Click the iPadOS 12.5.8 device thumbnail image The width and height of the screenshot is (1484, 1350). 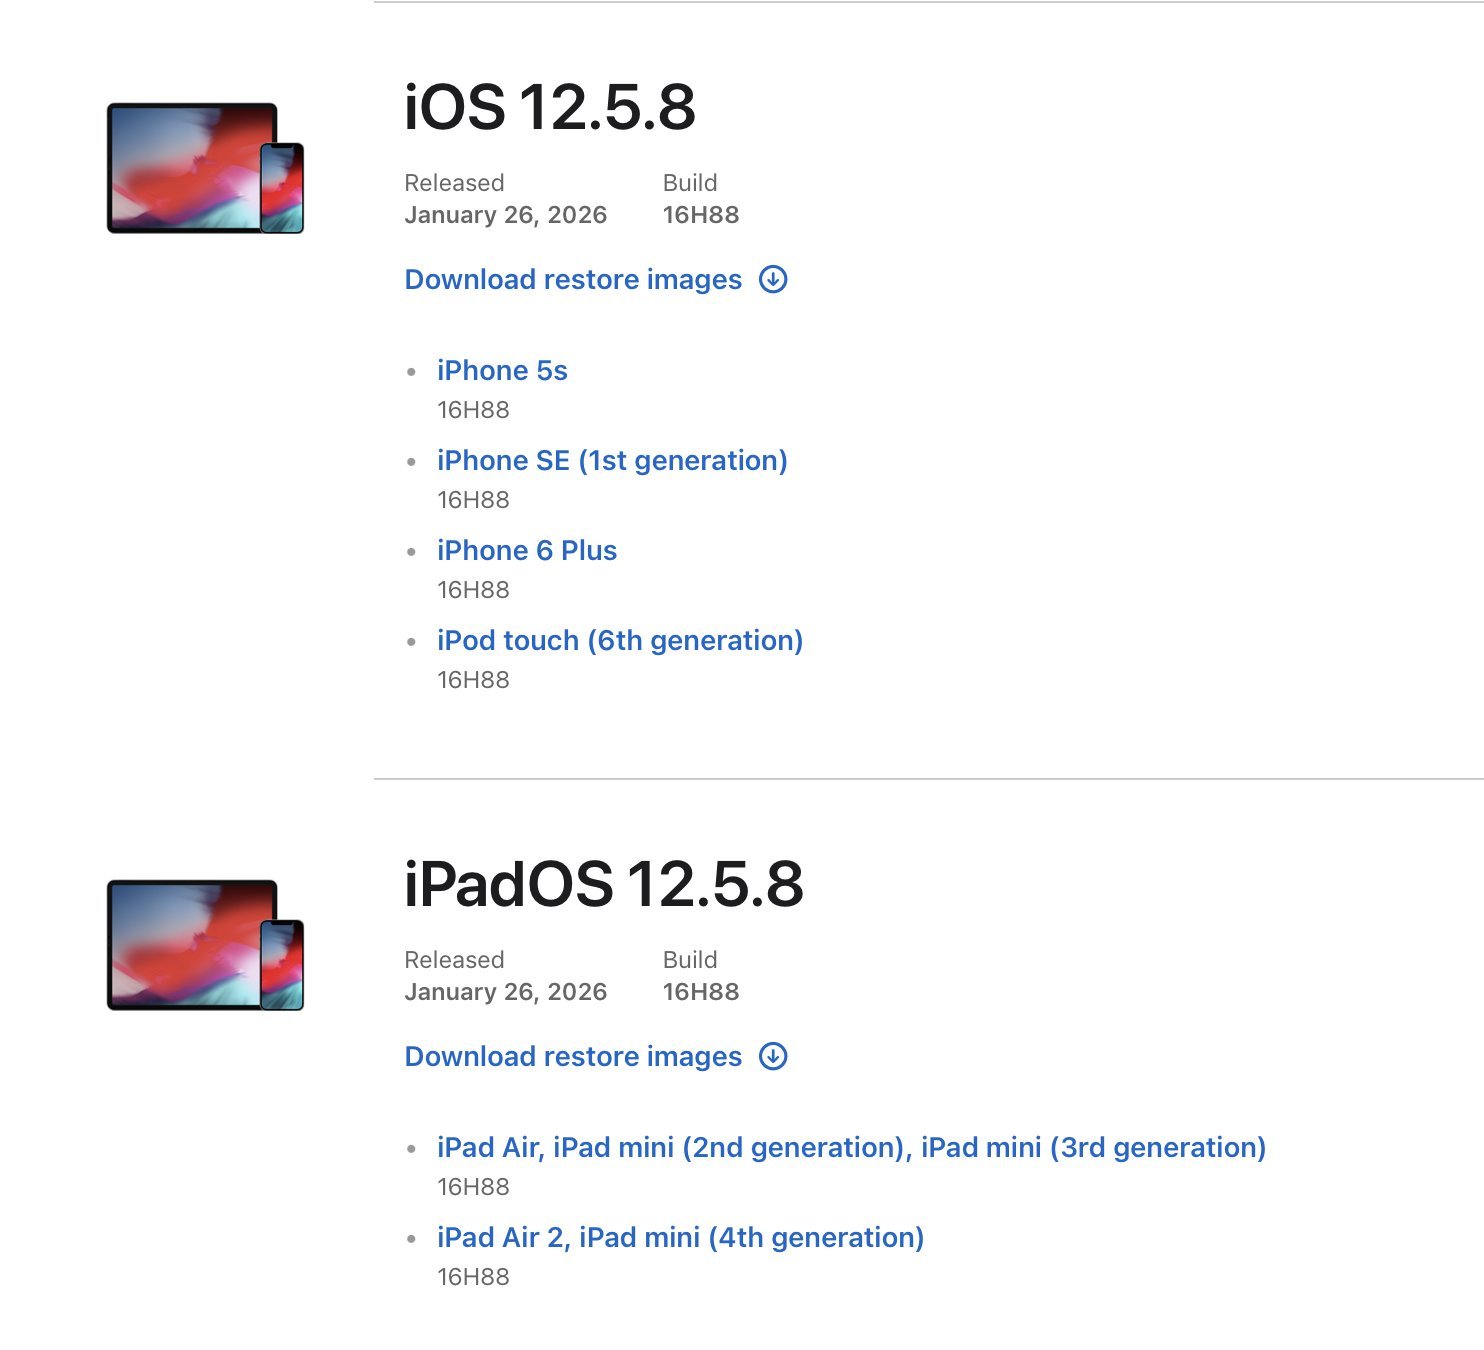(x=205, y=945)
